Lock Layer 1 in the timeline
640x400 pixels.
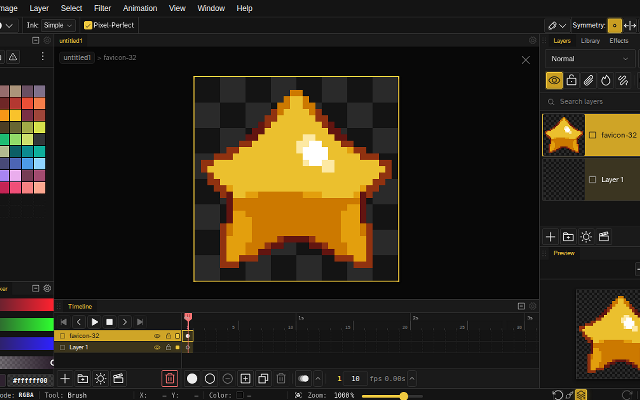pos(168,347)
